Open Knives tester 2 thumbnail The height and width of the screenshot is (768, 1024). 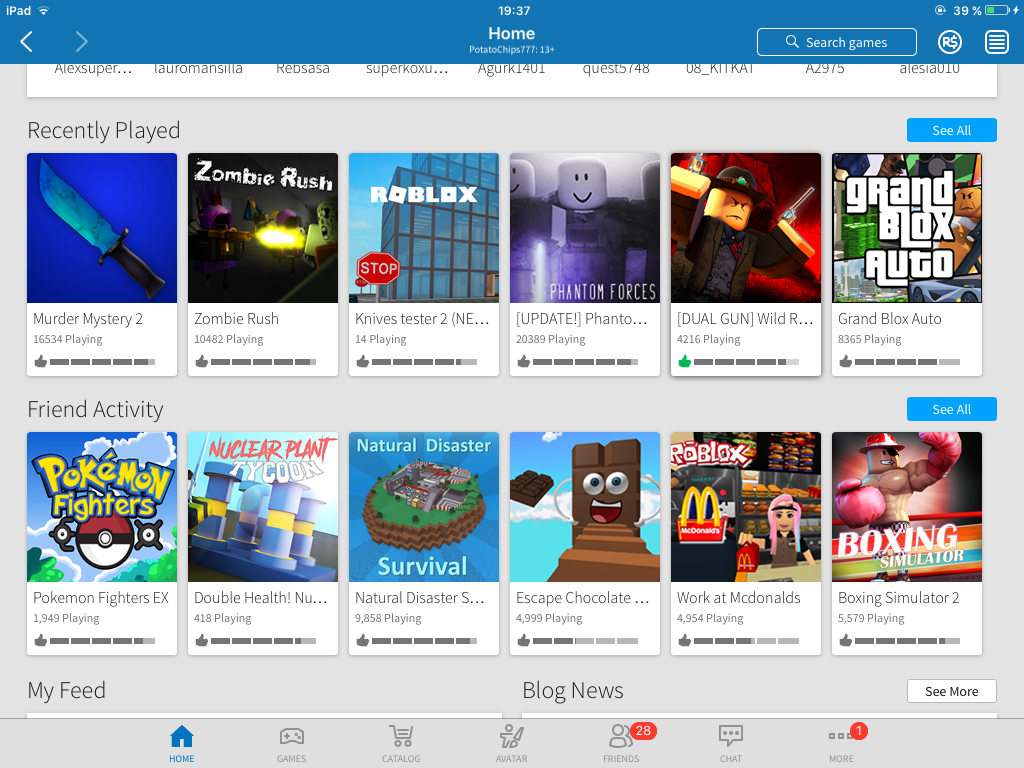[x=424, y=228]
